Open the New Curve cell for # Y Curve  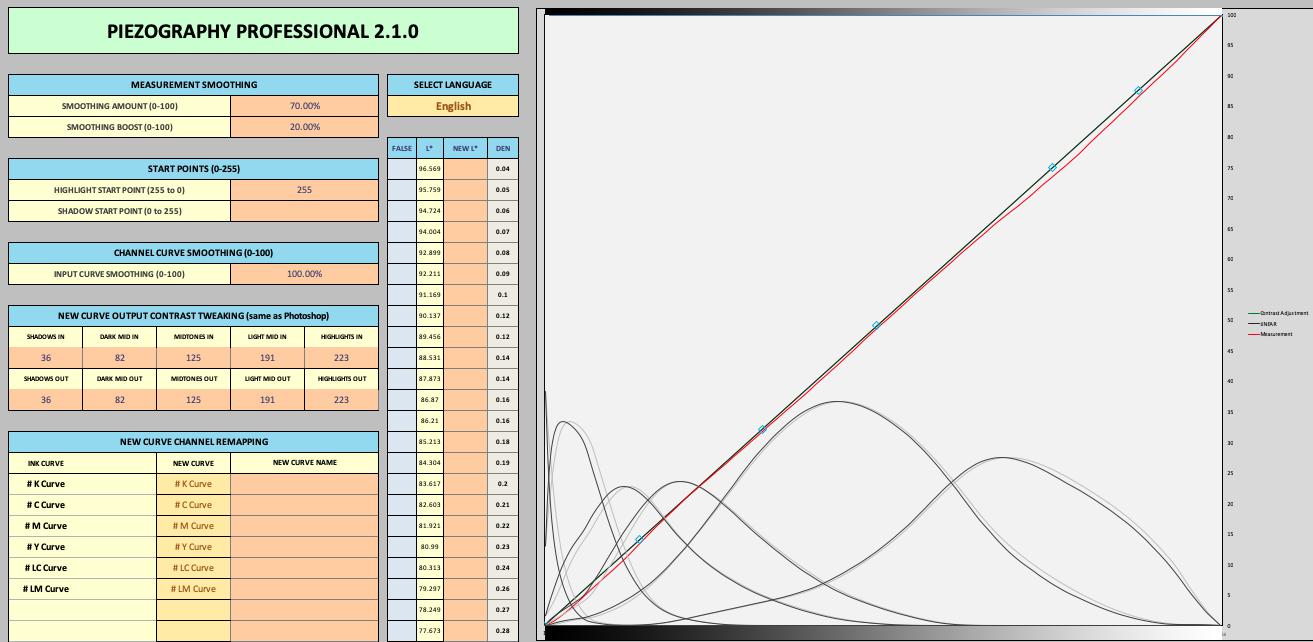coord(194,547)
